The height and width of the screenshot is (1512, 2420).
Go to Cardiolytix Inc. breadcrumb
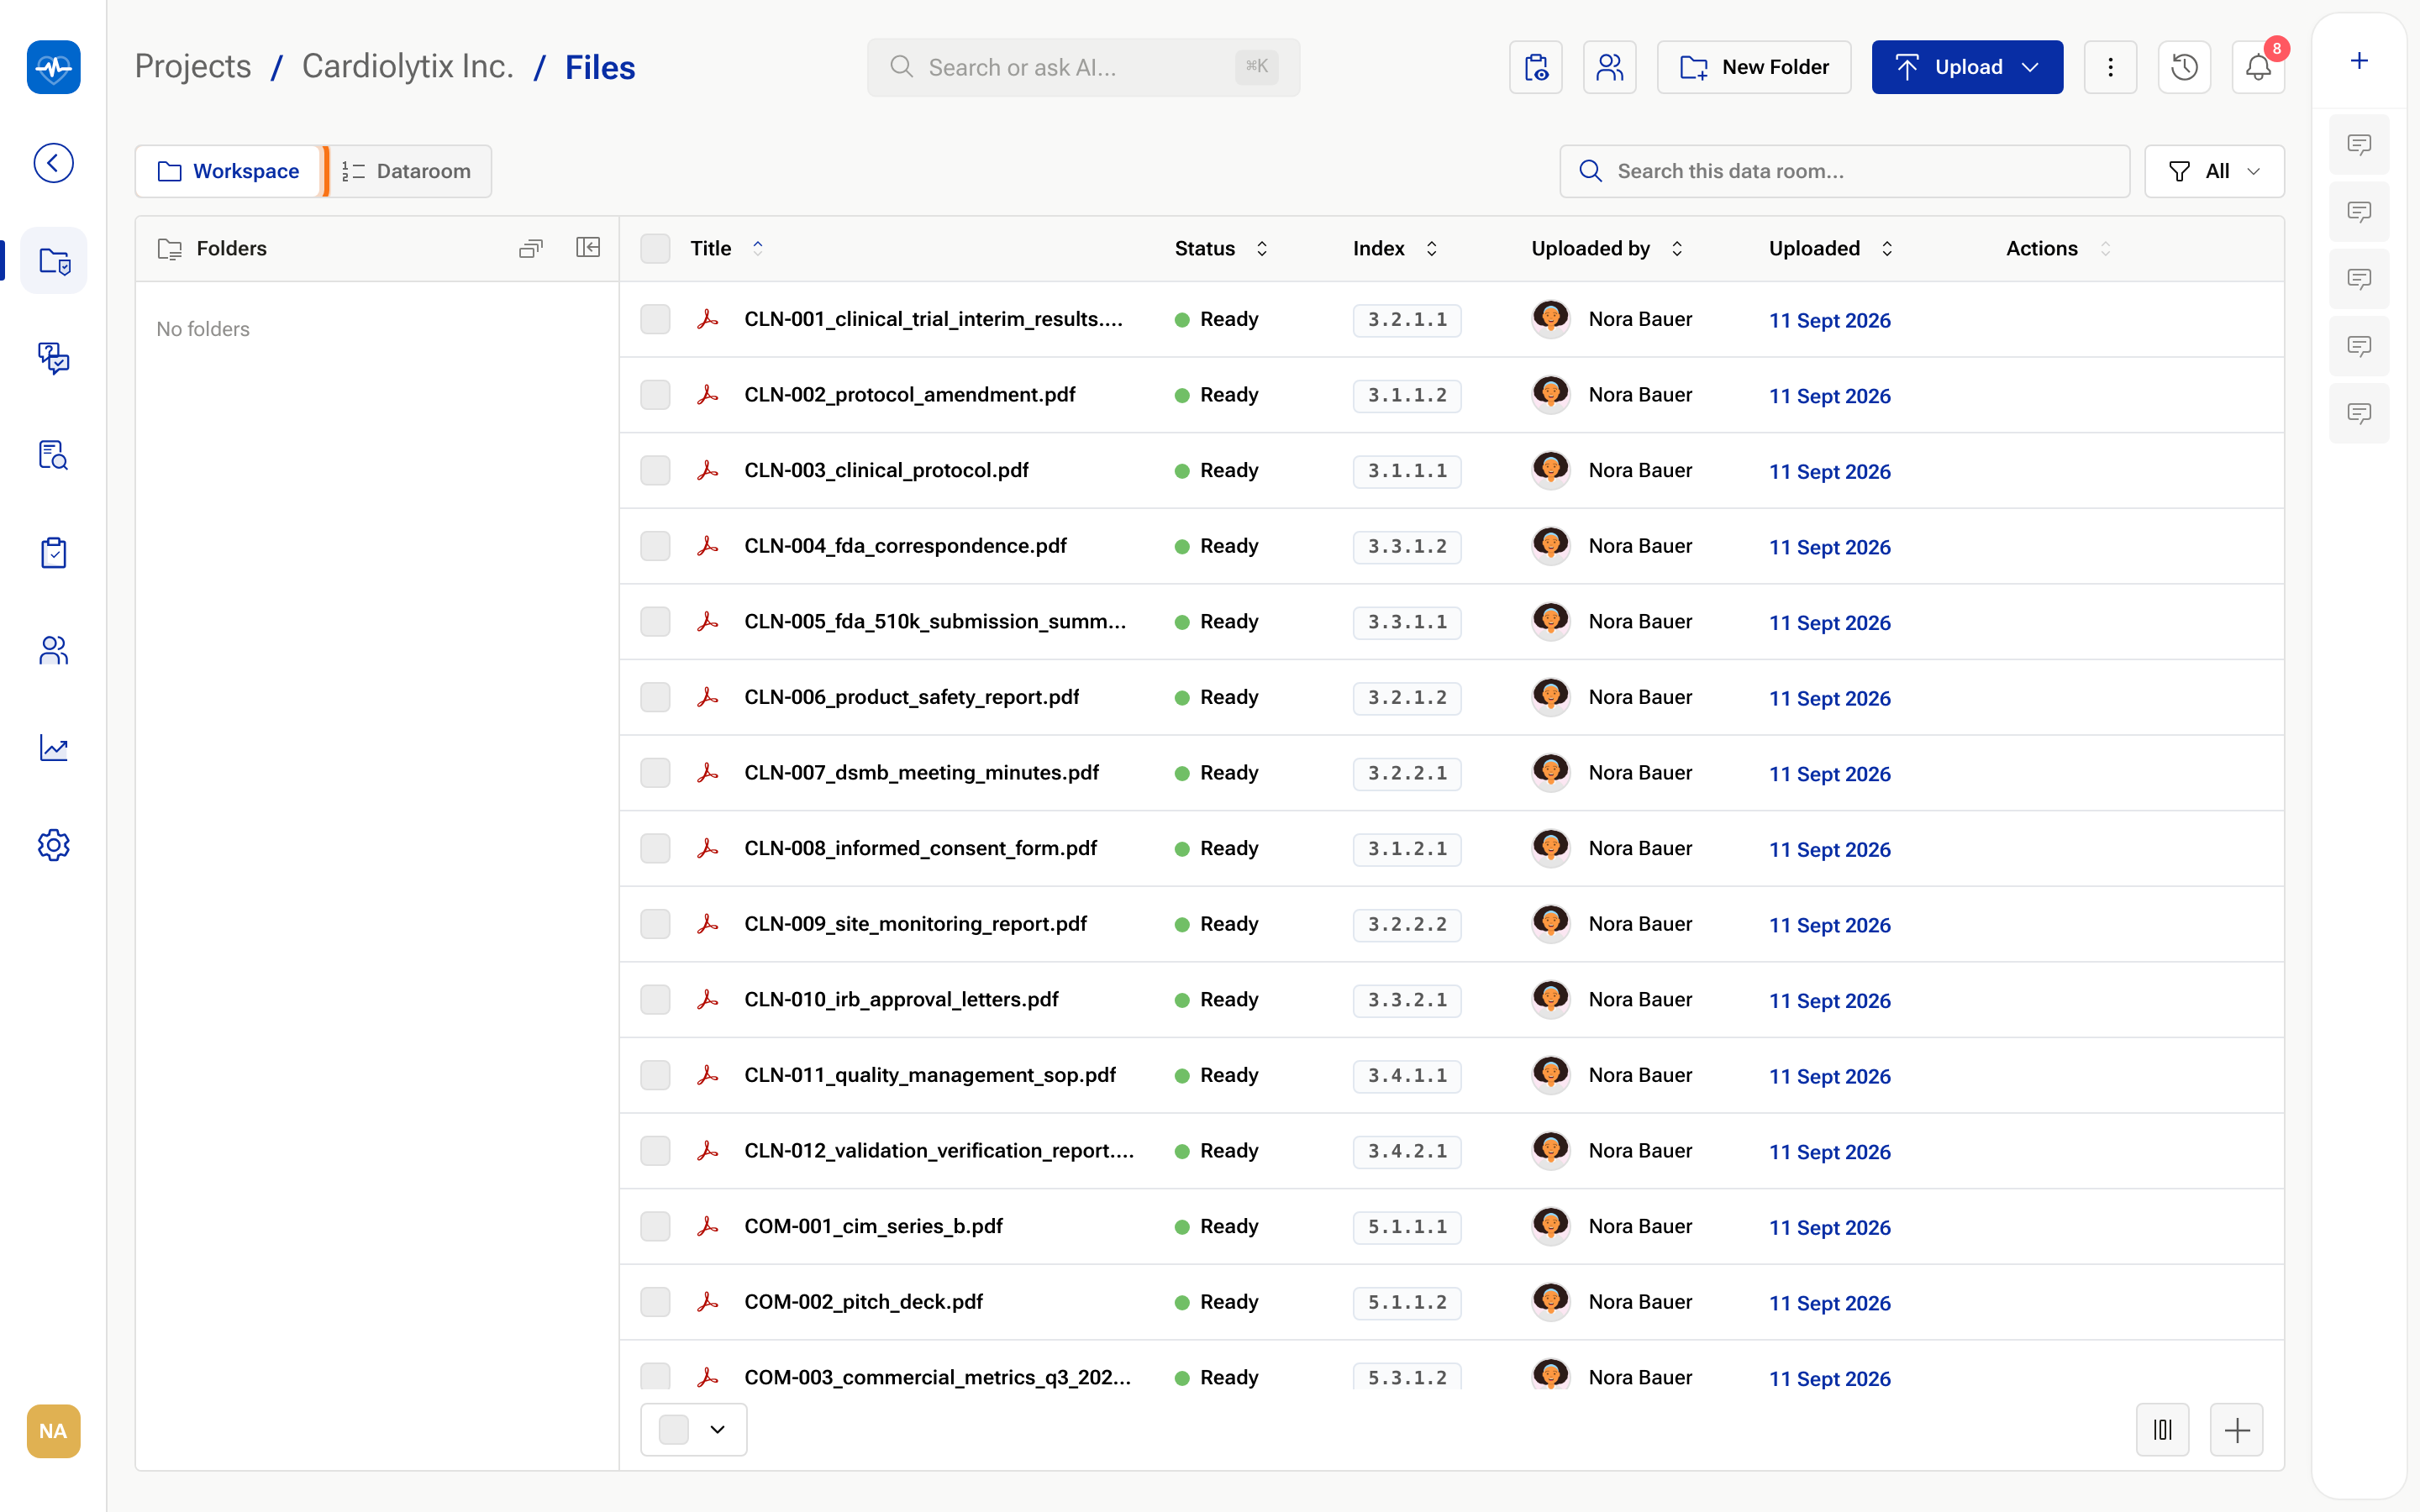[x=408, y=67]
